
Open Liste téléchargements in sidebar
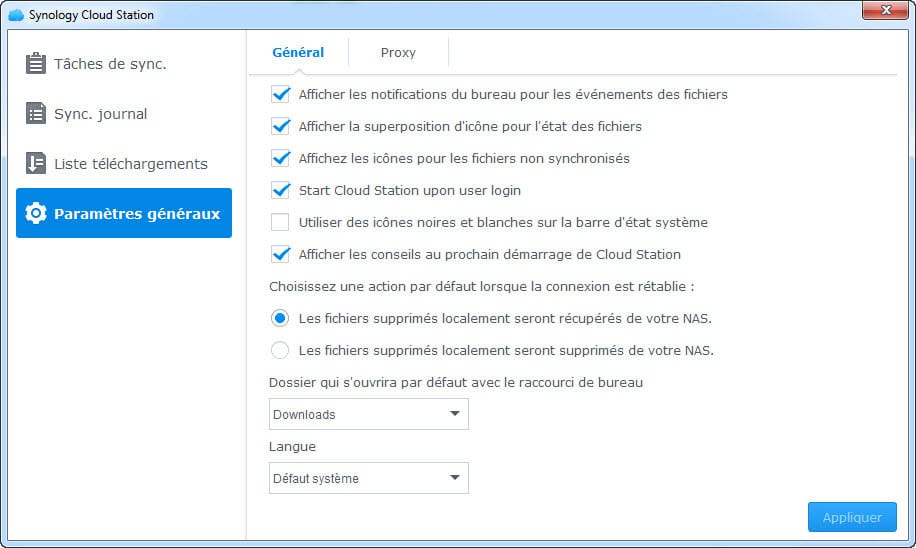[124, 164]
